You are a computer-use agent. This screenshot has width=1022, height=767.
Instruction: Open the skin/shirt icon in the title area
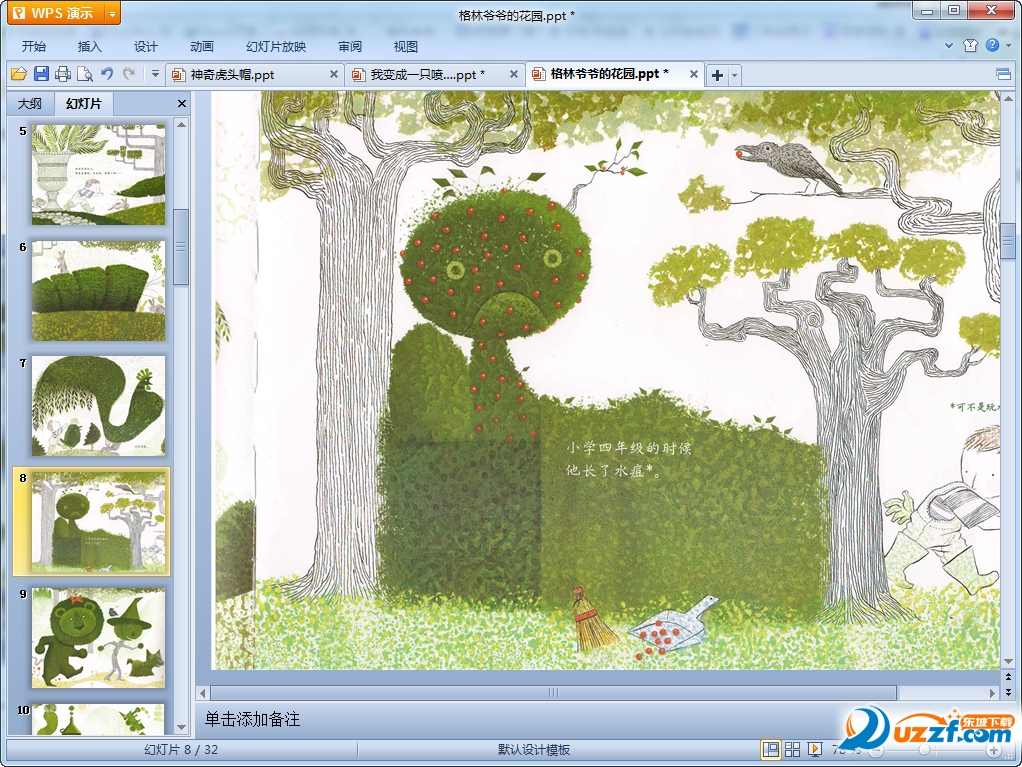971,45
